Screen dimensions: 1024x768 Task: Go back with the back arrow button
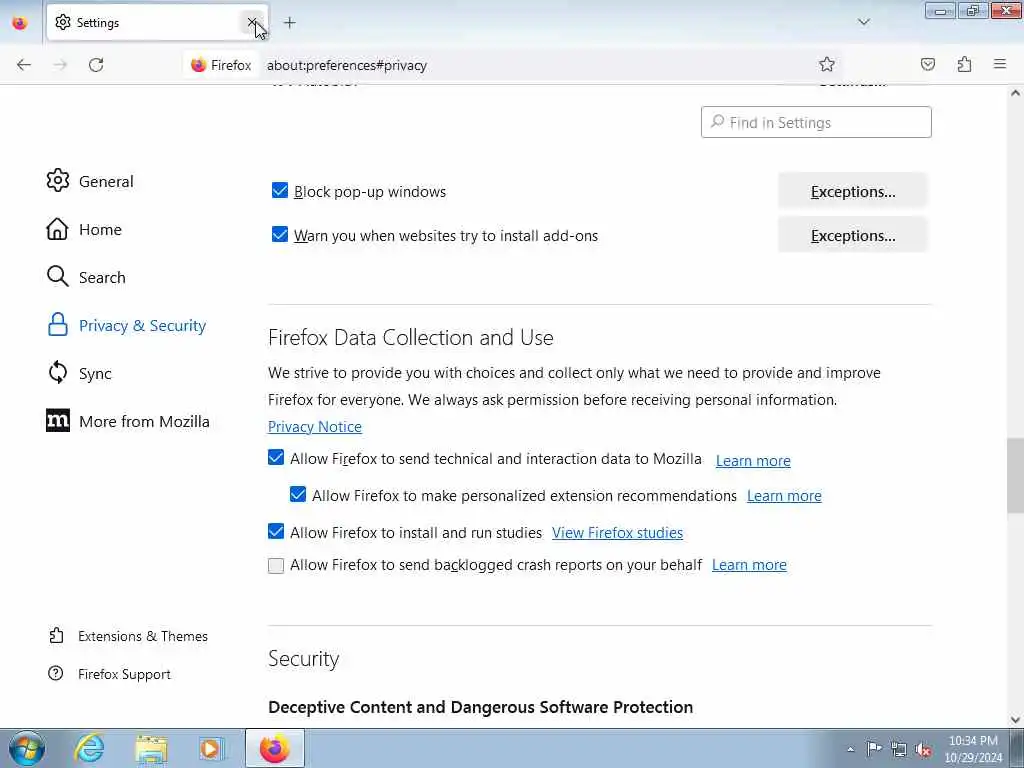pos(24,65)
